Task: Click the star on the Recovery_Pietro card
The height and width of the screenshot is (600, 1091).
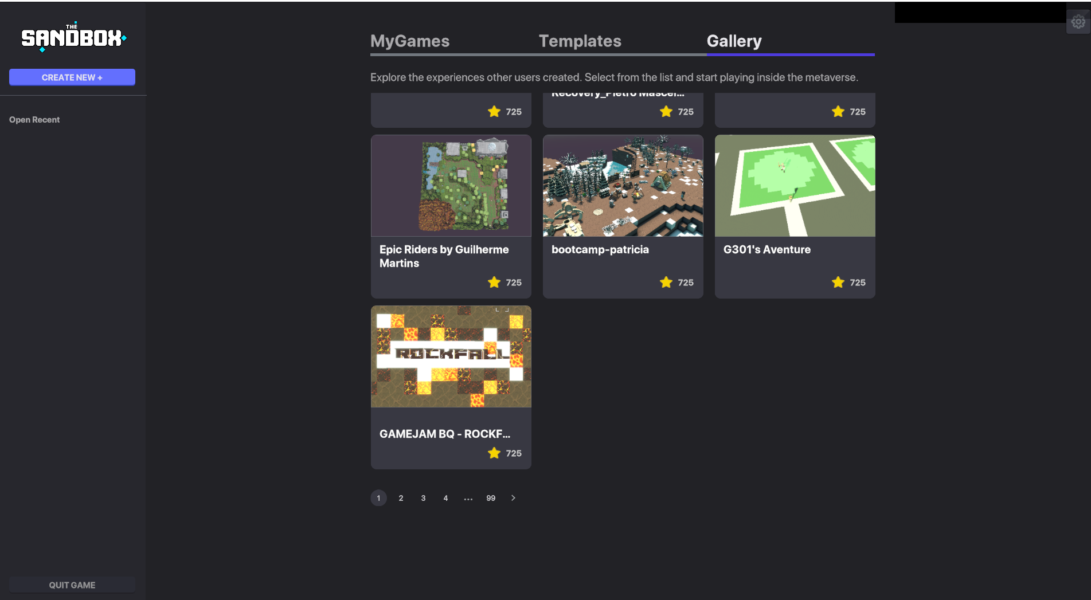Action: click(x=666, y=111)
